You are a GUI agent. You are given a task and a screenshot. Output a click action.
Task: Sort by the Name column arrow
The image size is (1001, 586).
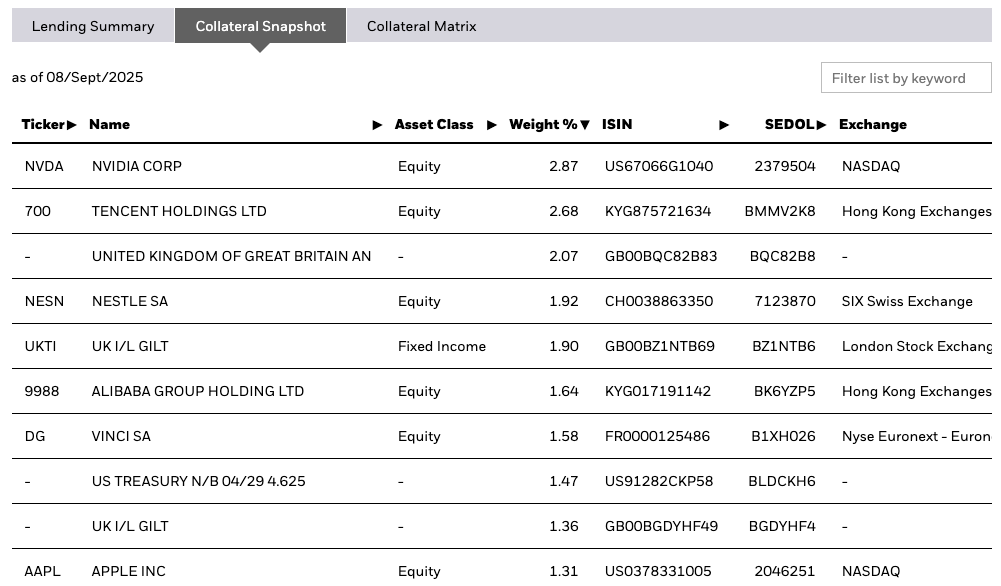[x=377, y=125]
